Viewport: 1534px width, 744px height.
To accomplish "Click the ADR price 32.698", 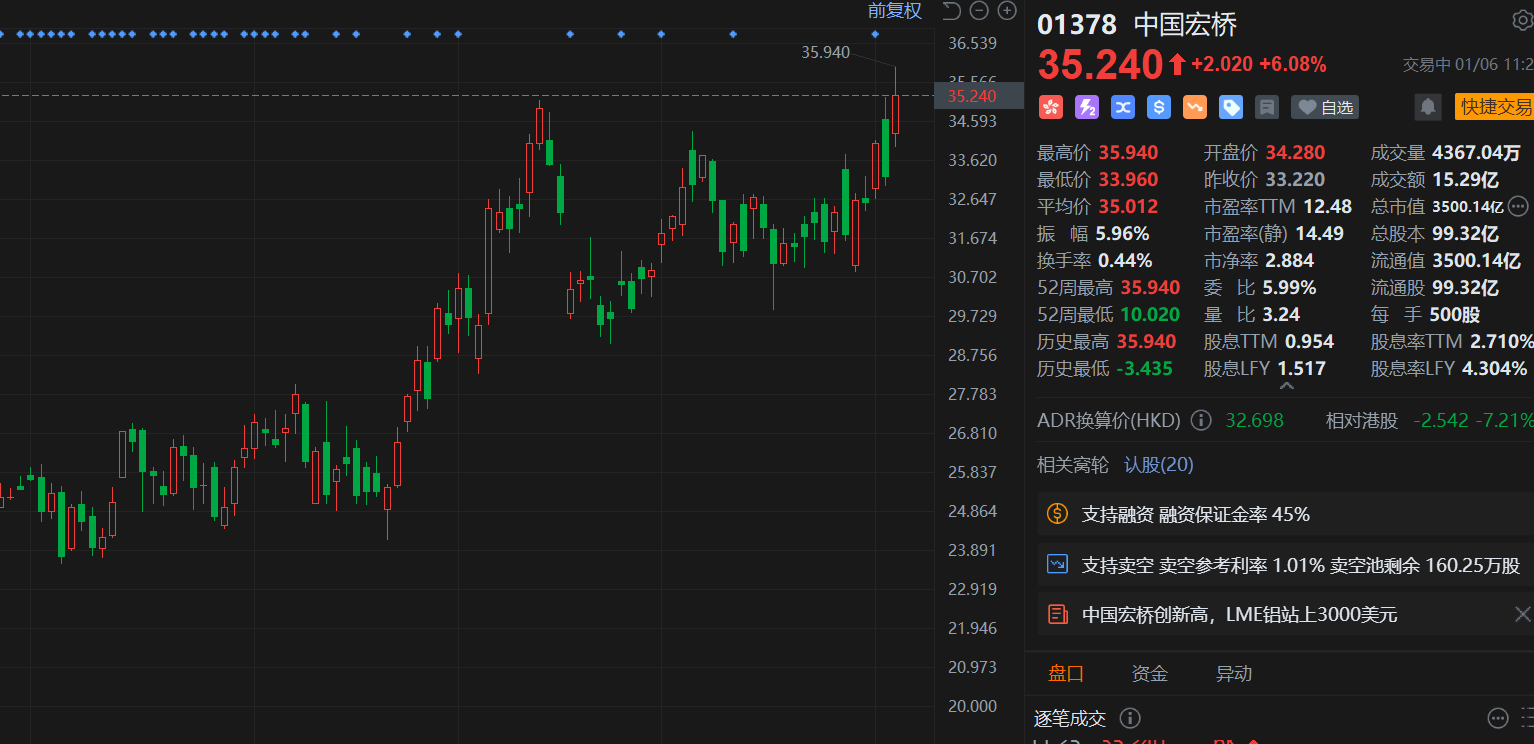I will coord(1255,420).
